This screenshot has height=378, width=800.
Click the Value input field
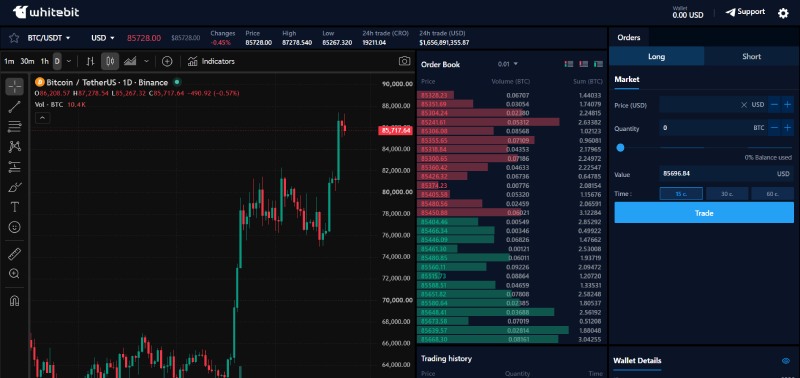point(726,174)
